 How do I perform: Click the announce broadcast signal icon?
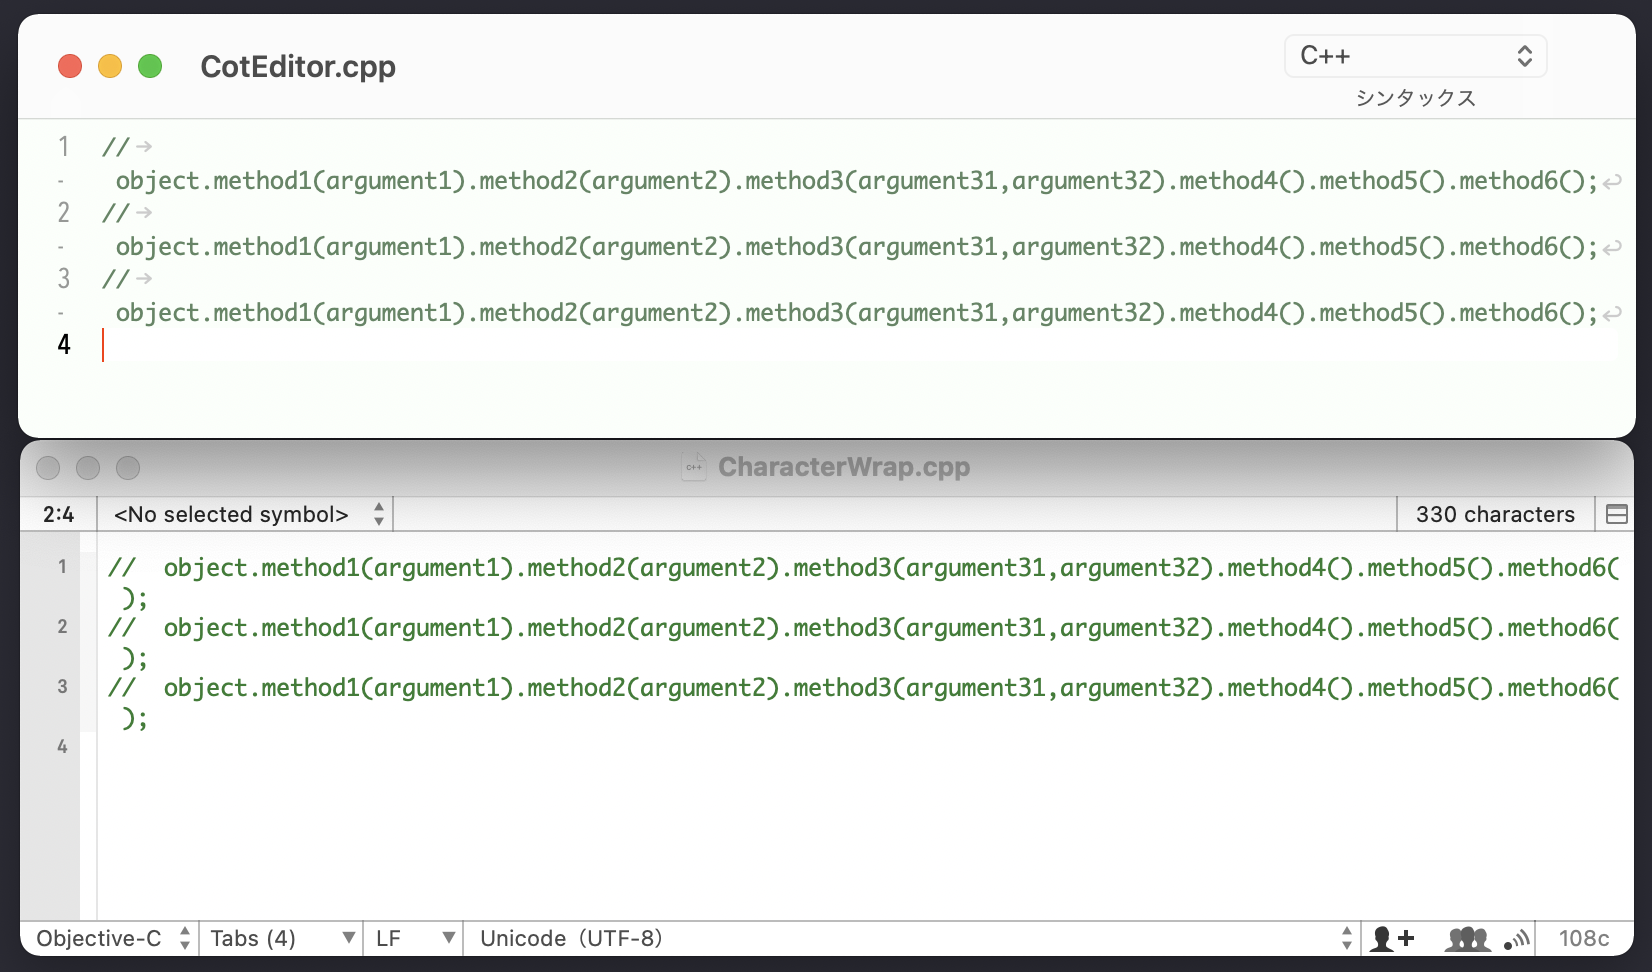pyautogui.click(x=1517, y=938)
